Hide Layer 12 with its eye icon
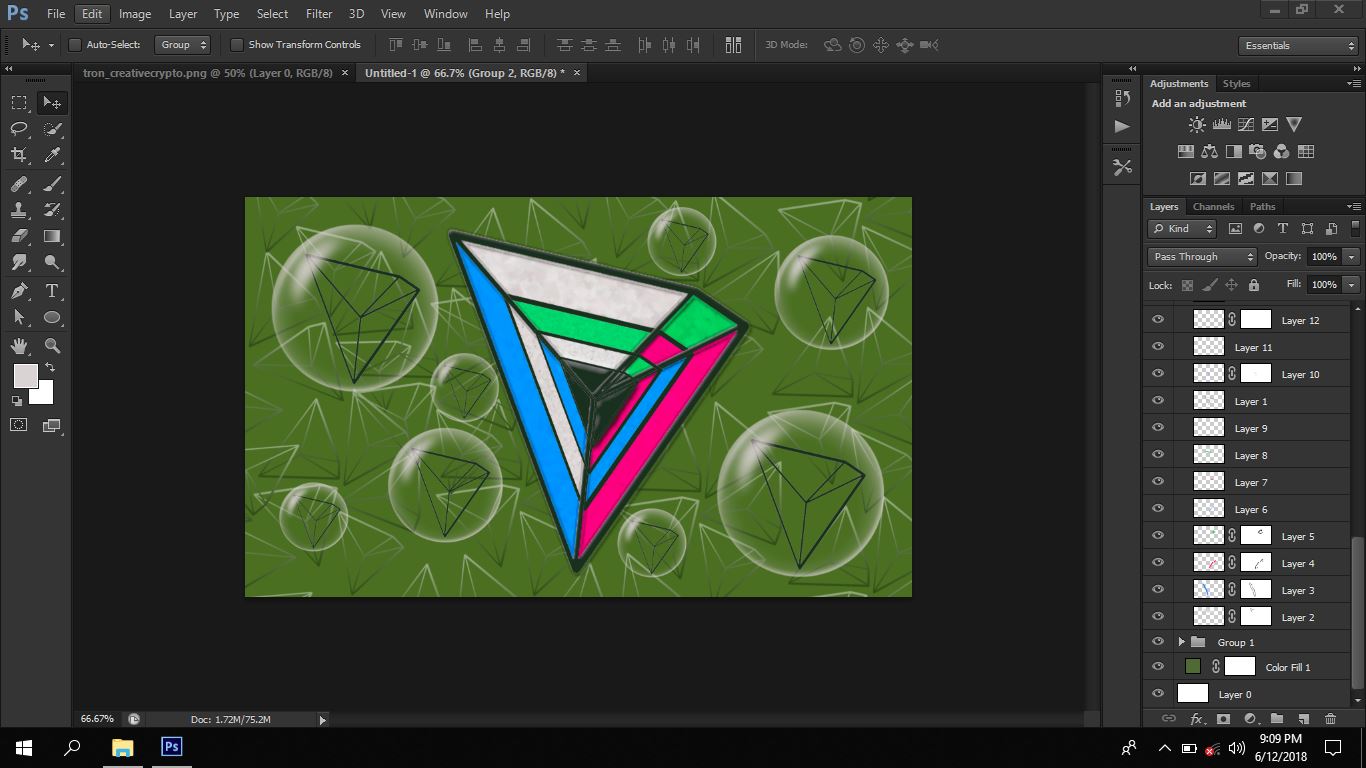The width and height of the screenshot is (1366, 768). (1158, 320)
